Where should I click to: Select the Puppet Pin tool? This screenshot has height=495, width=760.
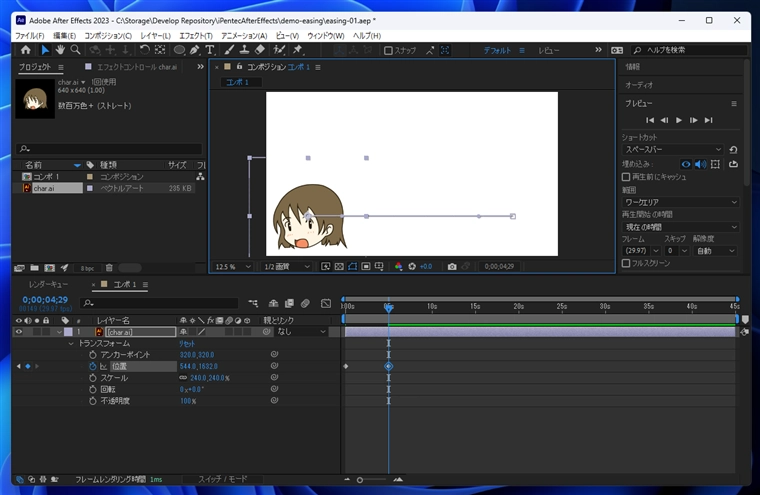coord(297,49)
